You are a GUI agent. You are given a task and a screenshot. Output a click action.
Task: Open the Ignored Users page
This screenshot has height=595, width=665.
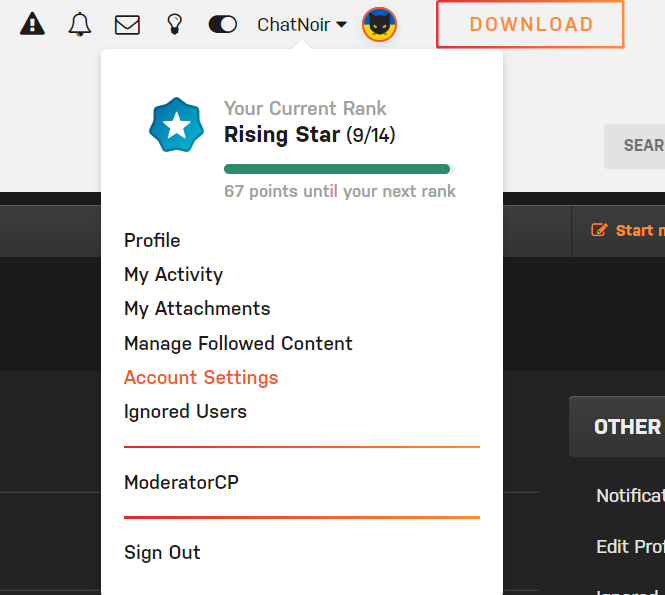point(185,411)
